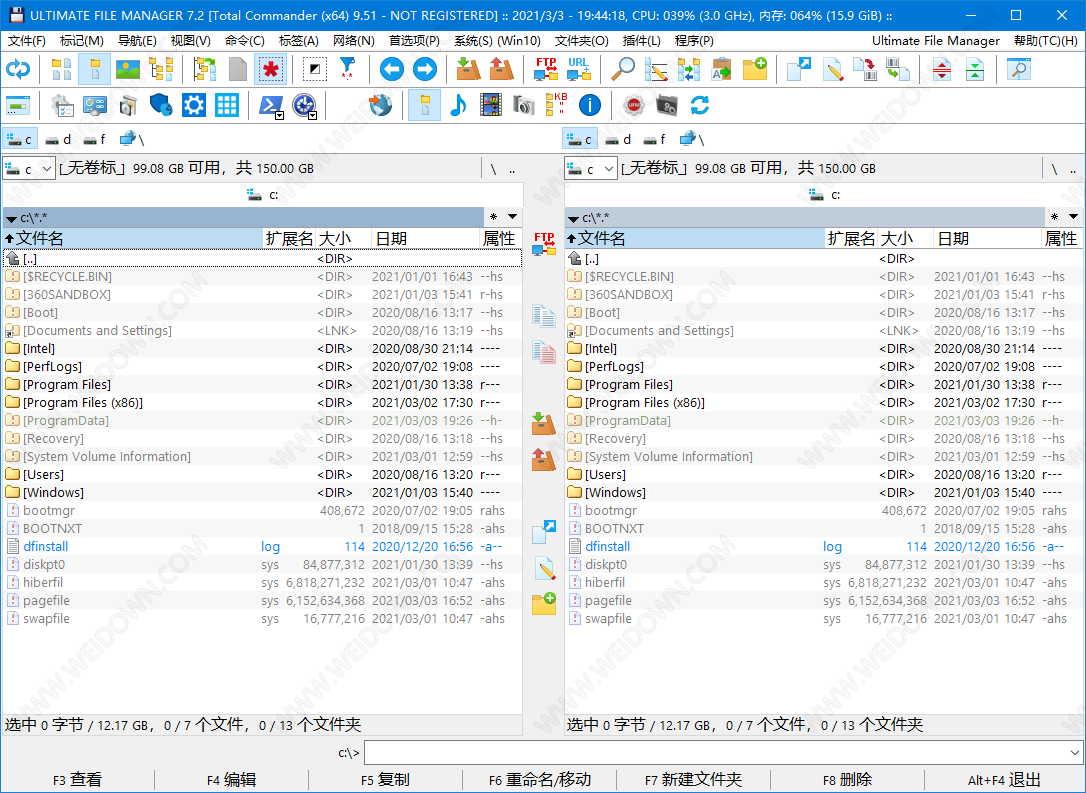Viewport: 1086px width, 793px height.
Task: Click the F4 编辑 button
Action: click(231, 780)
